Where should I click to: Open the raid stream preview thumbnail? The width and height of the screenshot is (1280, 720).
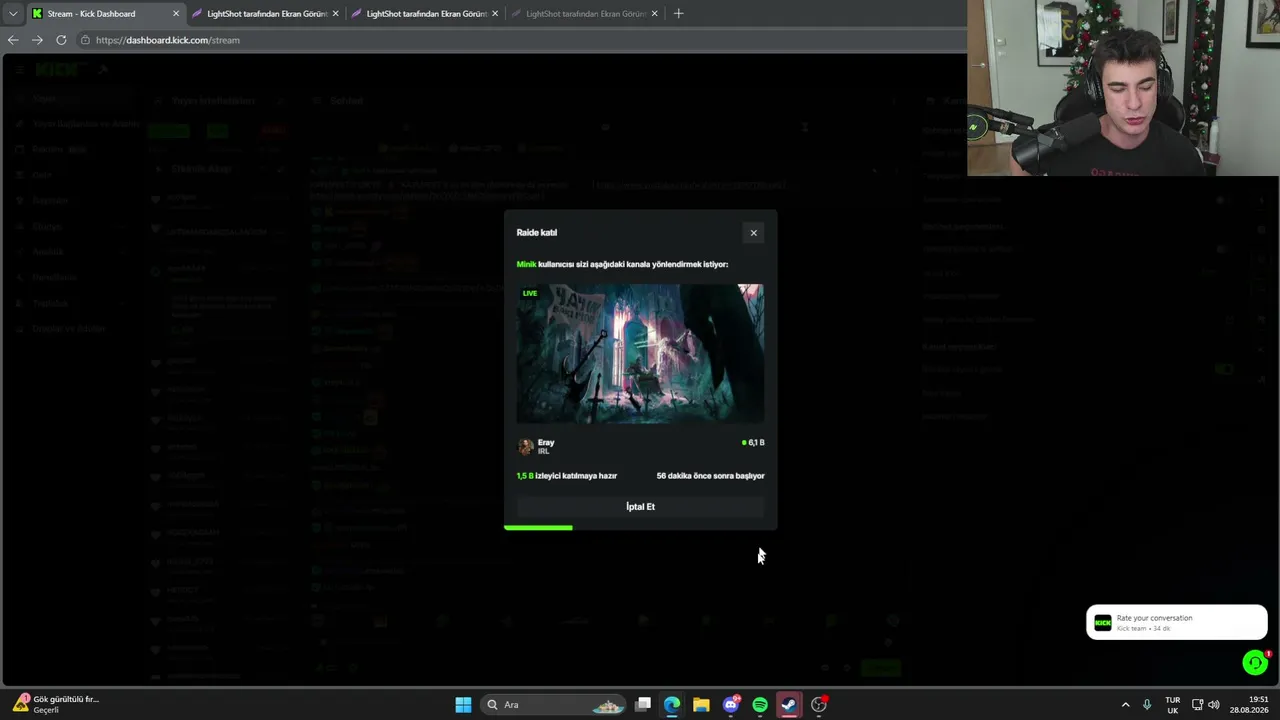coord(640,354)
